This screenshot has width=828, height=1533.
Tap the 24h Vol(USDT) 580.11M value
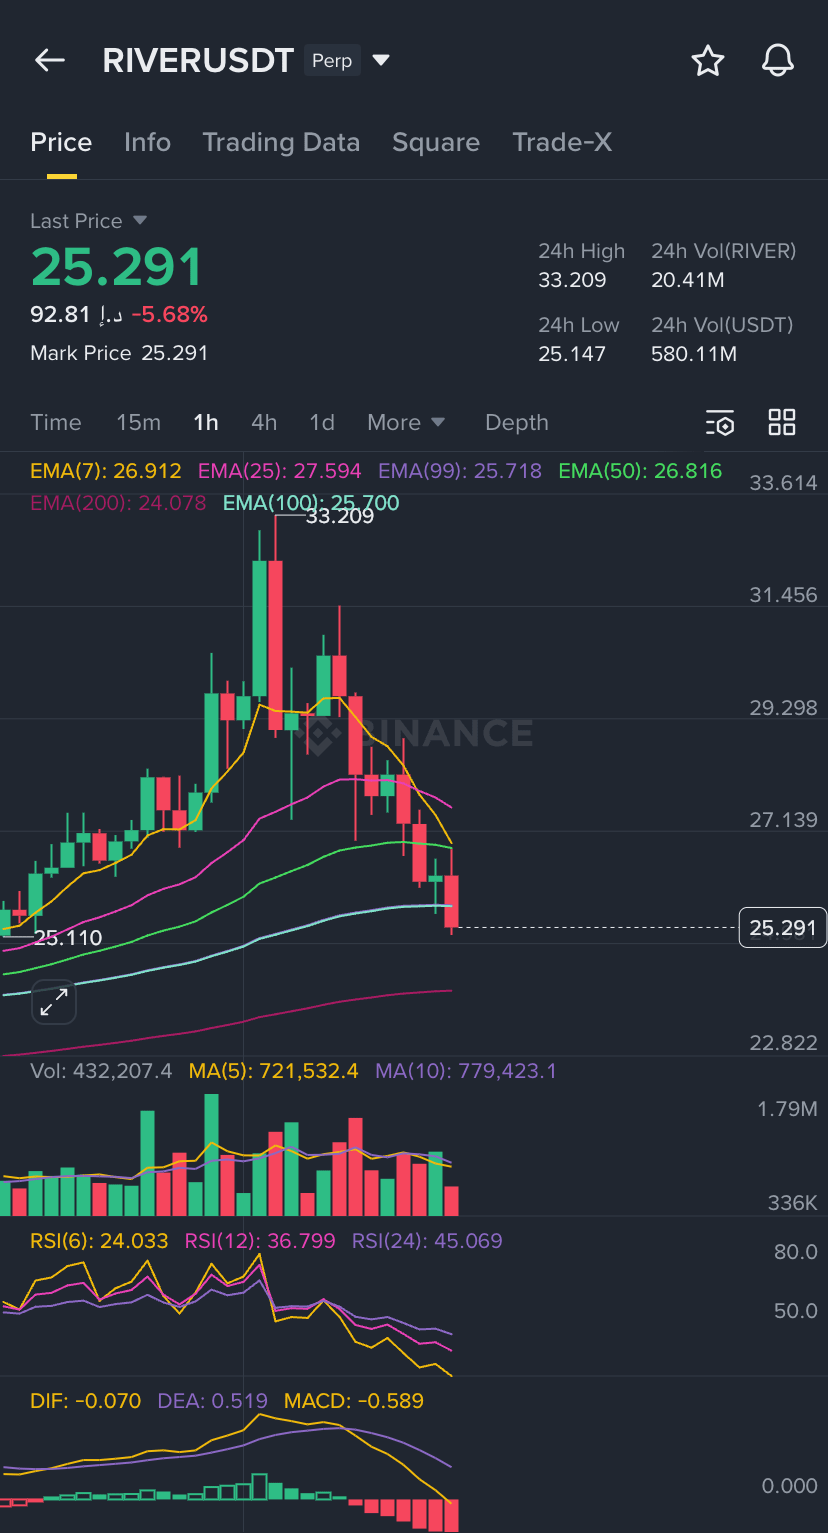(x=694, y=354)
